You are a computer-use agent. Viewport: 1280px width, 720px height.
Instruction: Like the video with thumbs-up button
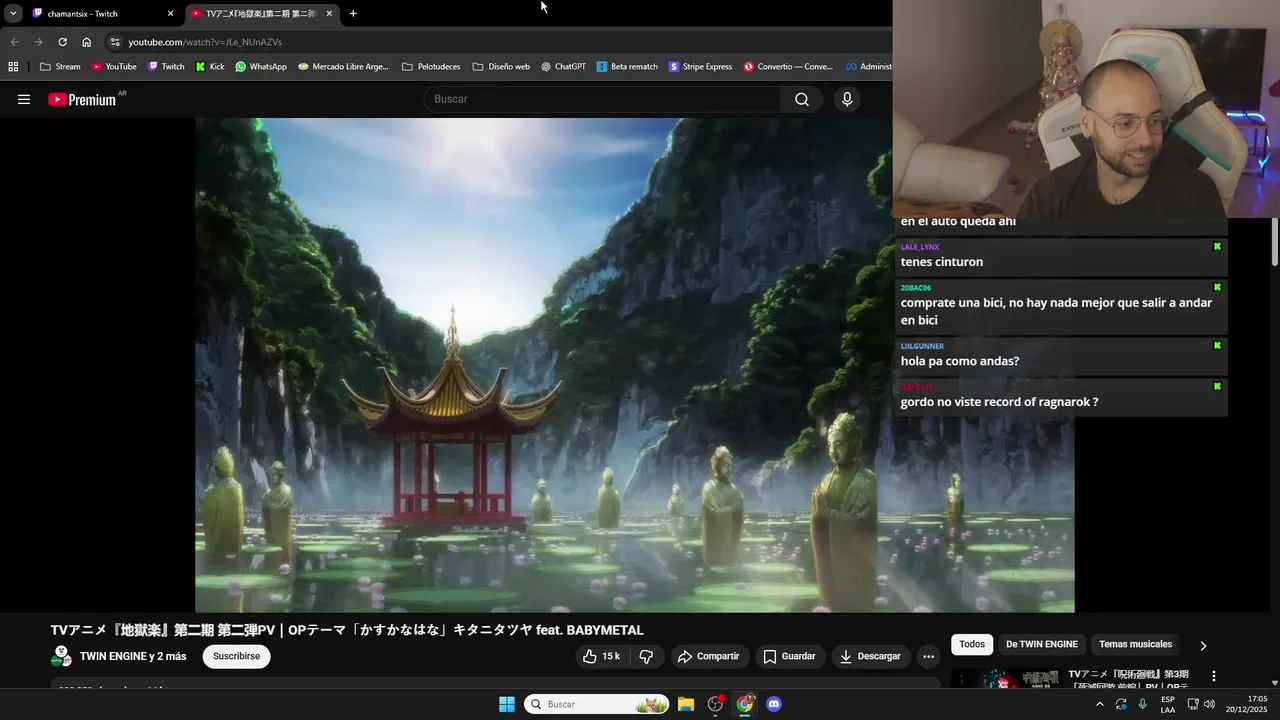(x=602, y=657)
